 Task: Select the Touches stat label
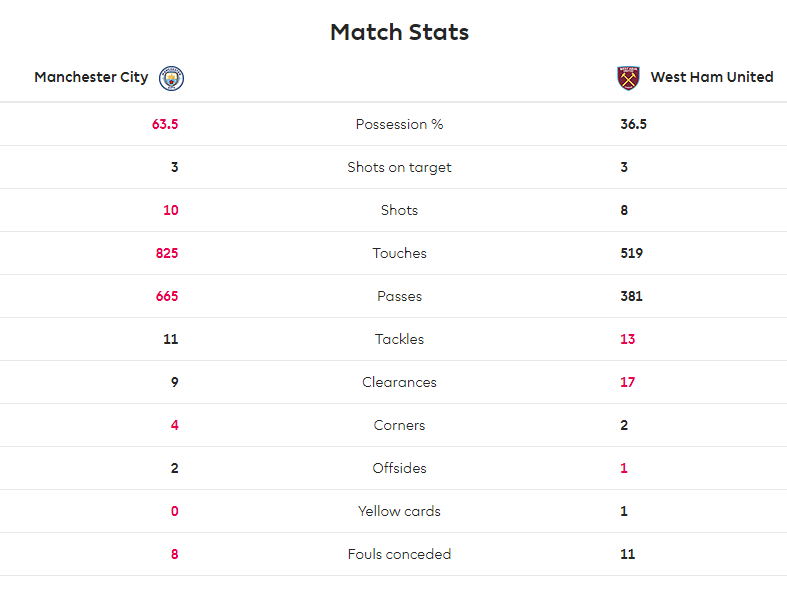pyautogui.click(x=400, y=253)
